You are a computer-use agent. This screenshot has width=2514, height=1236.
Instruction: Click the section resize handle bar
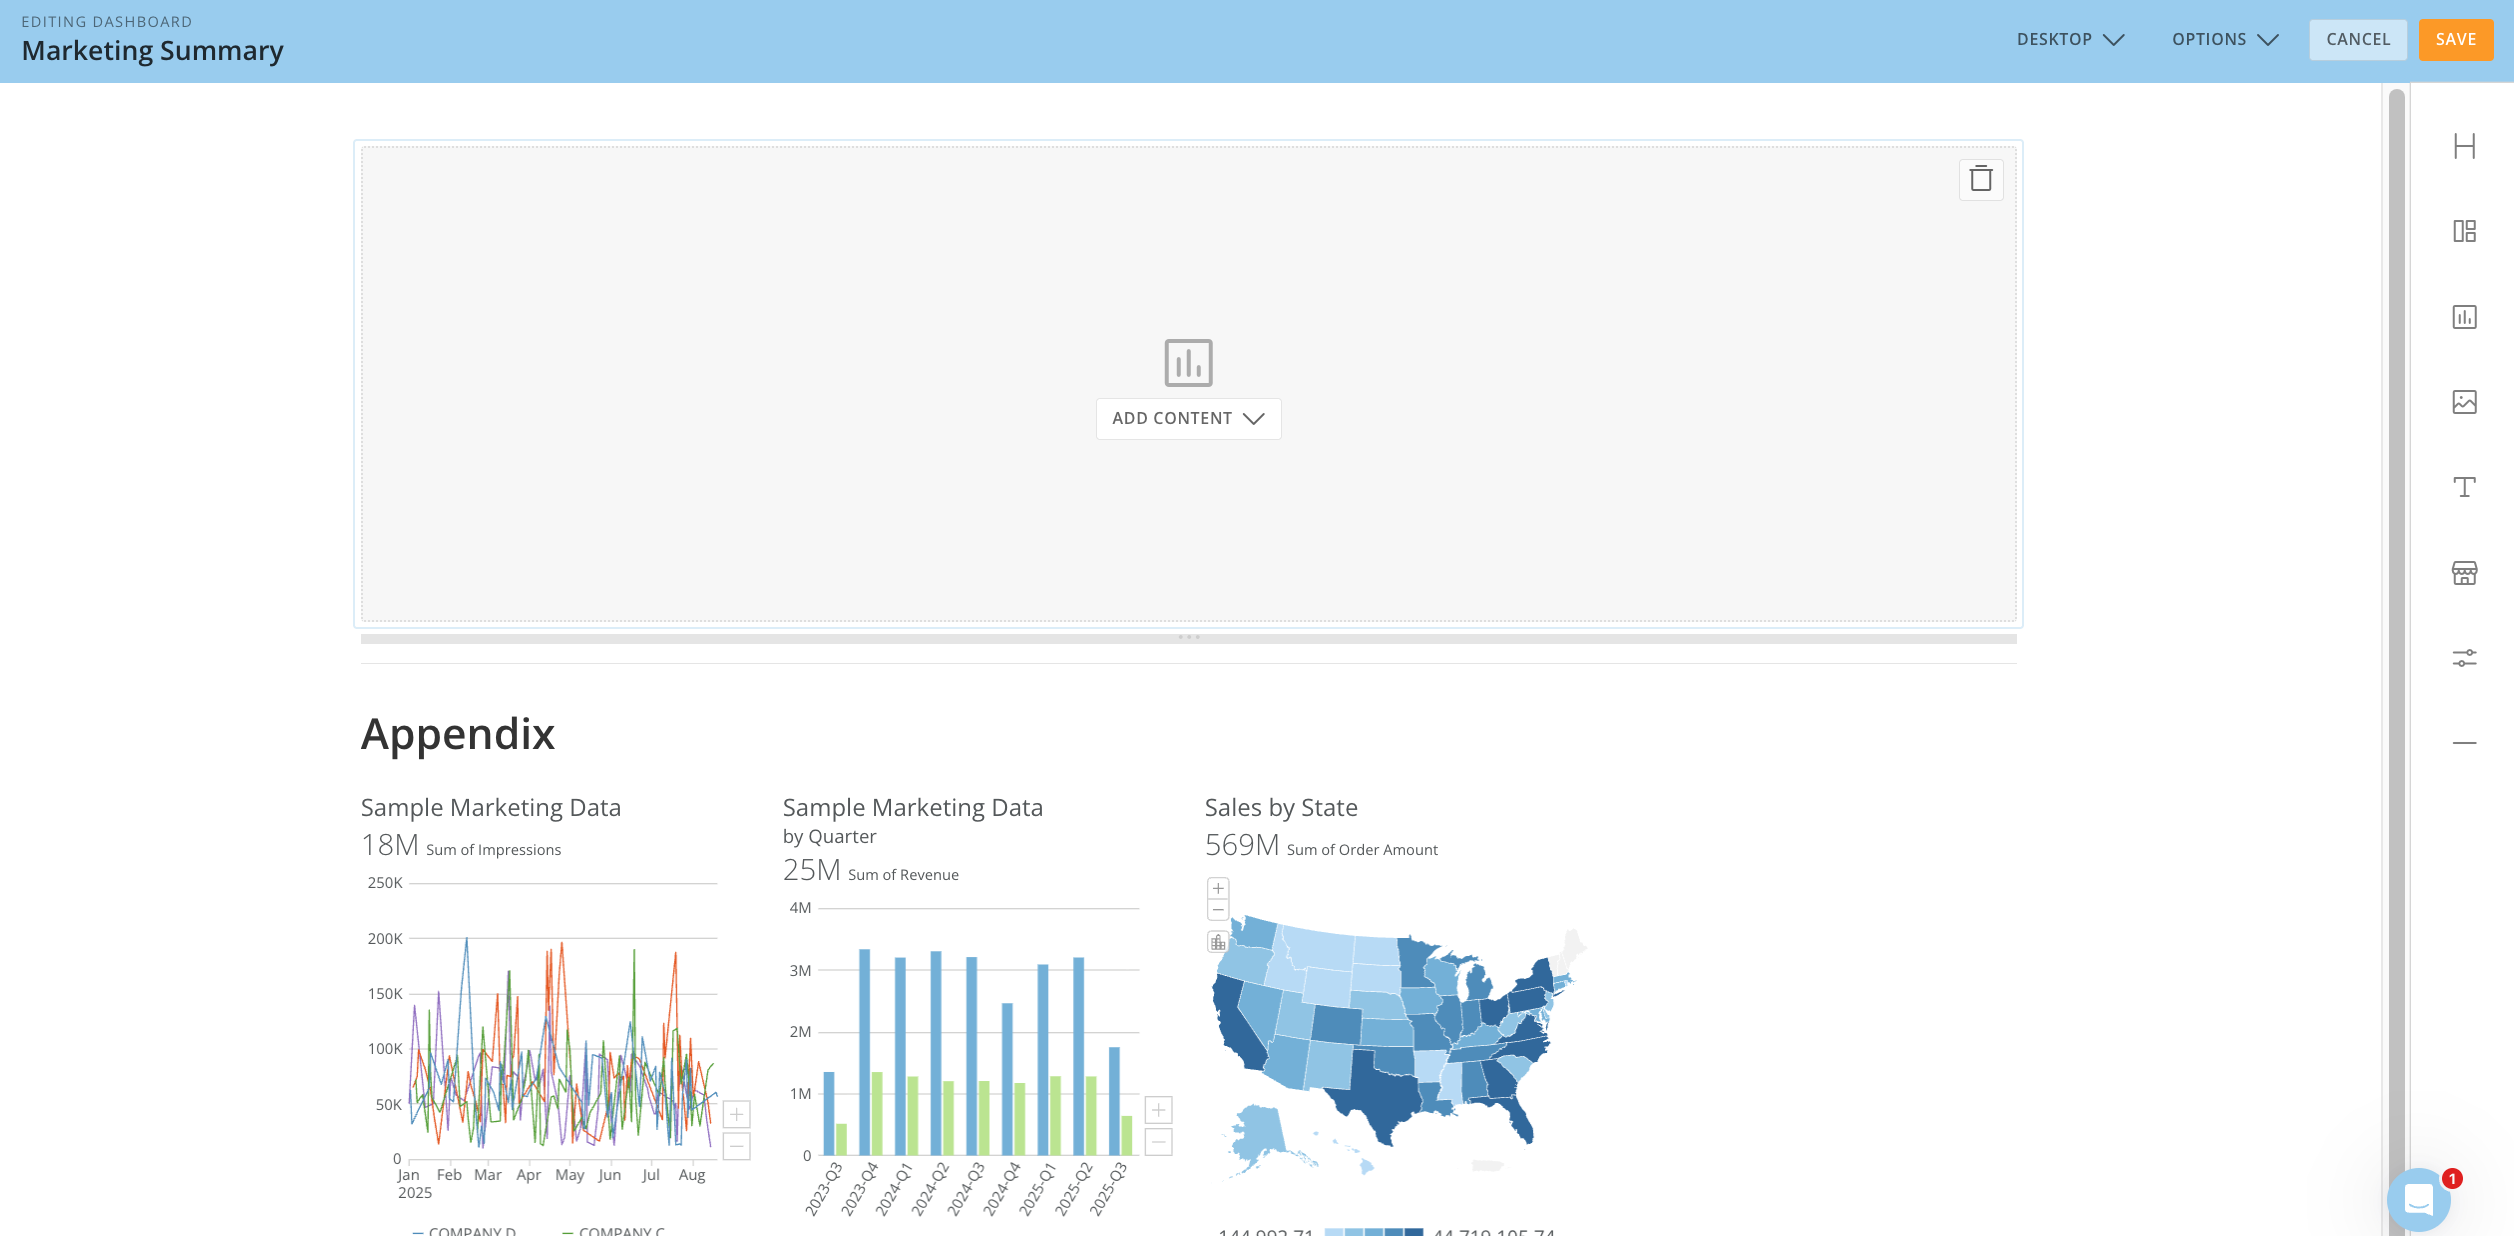click(x=1188, y=638)
